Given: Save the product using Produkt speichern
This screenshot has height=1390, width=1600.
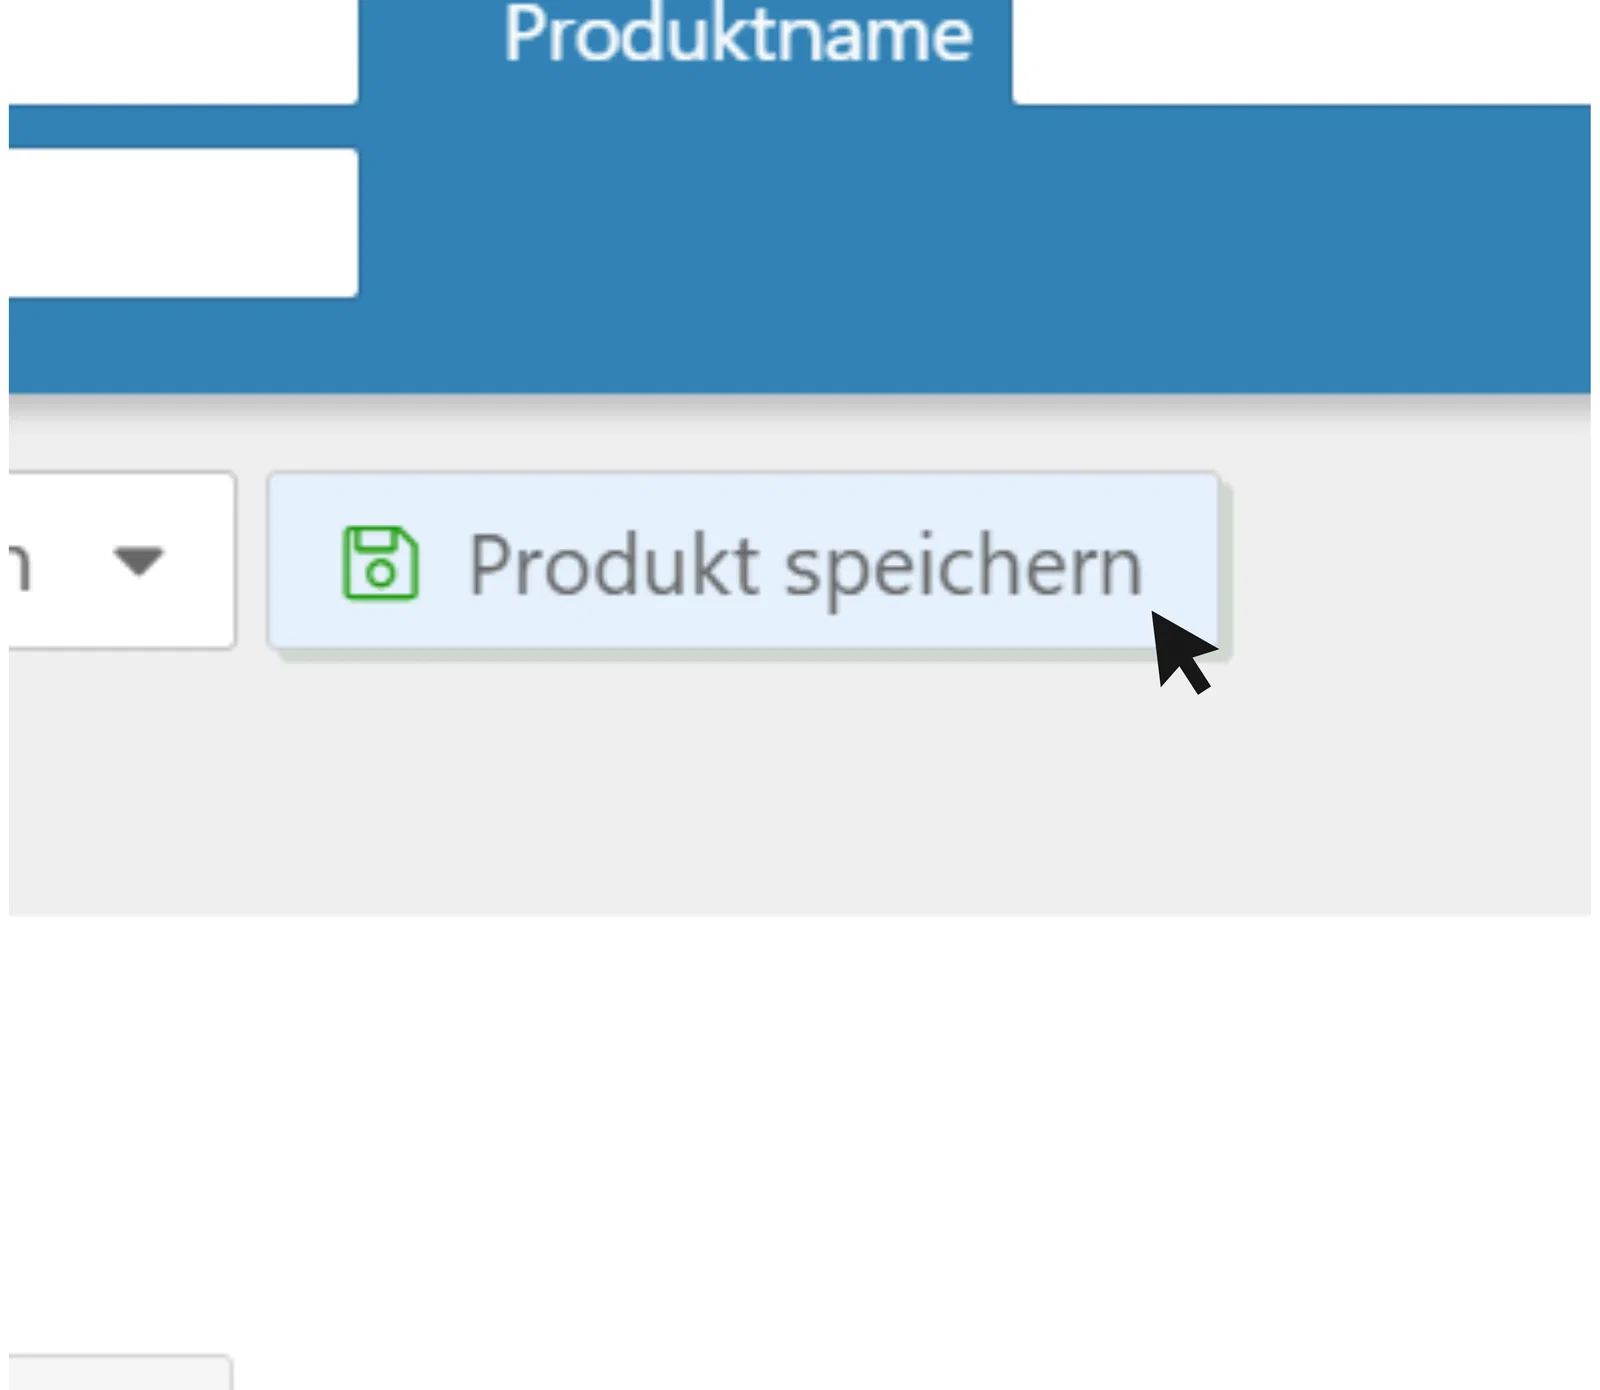Looking at the screenshot, I should 745,563.
